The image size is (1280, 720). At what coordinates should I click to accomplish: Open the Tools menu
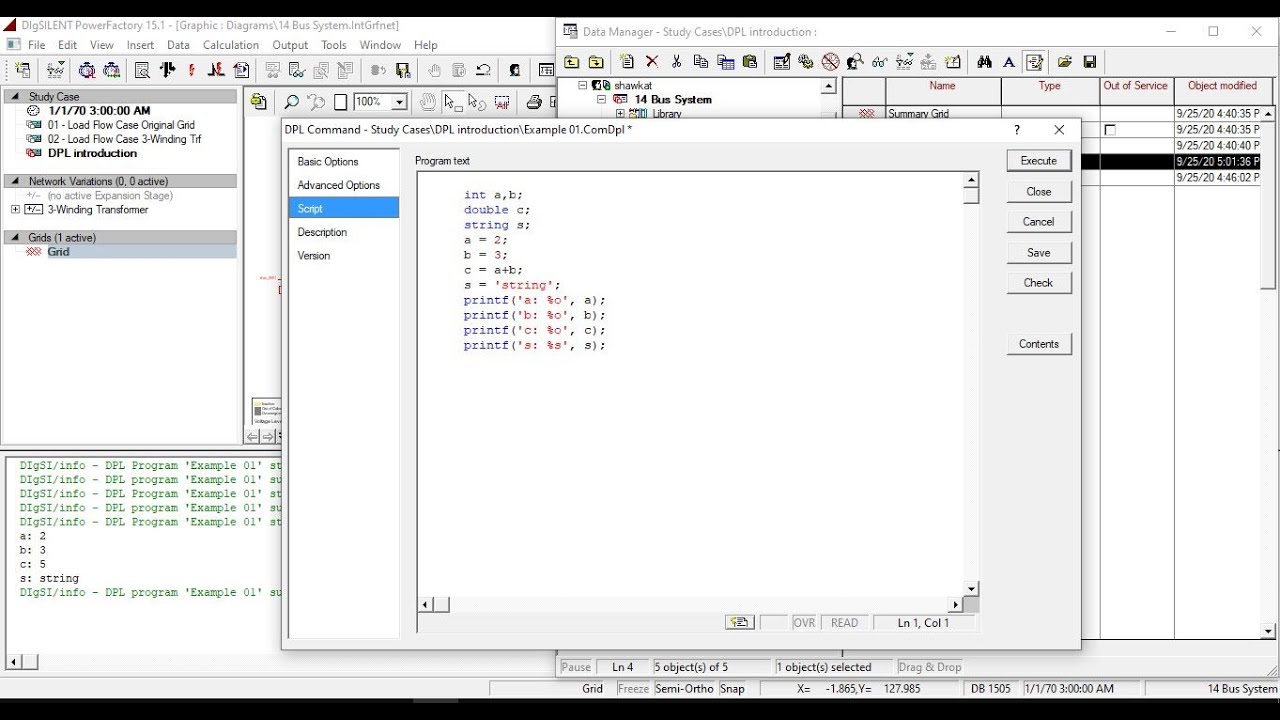334,45
